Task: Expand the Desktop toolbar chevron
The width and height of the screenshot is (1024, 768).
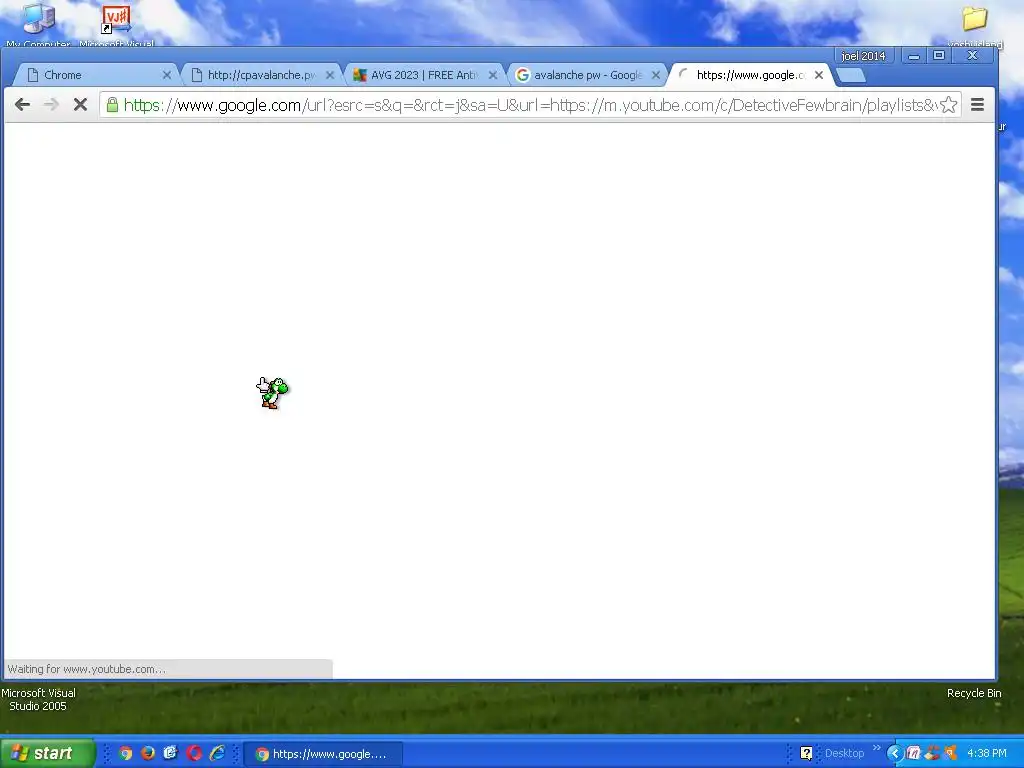Action: pos(876,748)
